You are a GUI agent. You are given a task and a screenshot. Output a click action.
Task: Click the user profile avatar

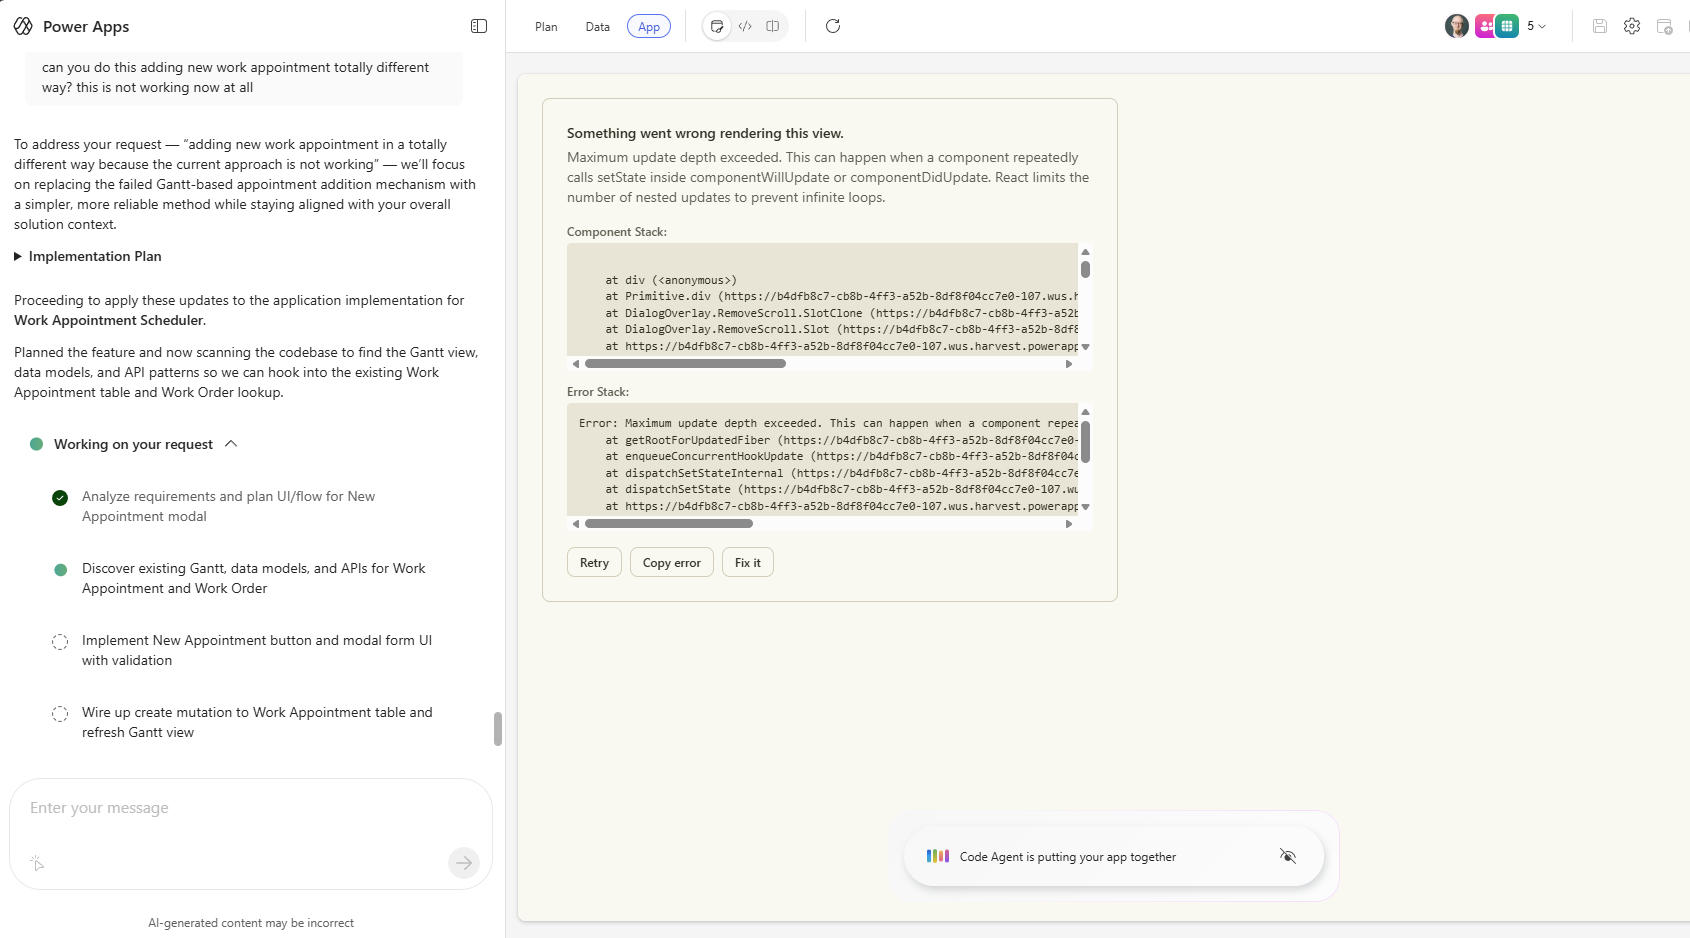[x=1456, y=26]
